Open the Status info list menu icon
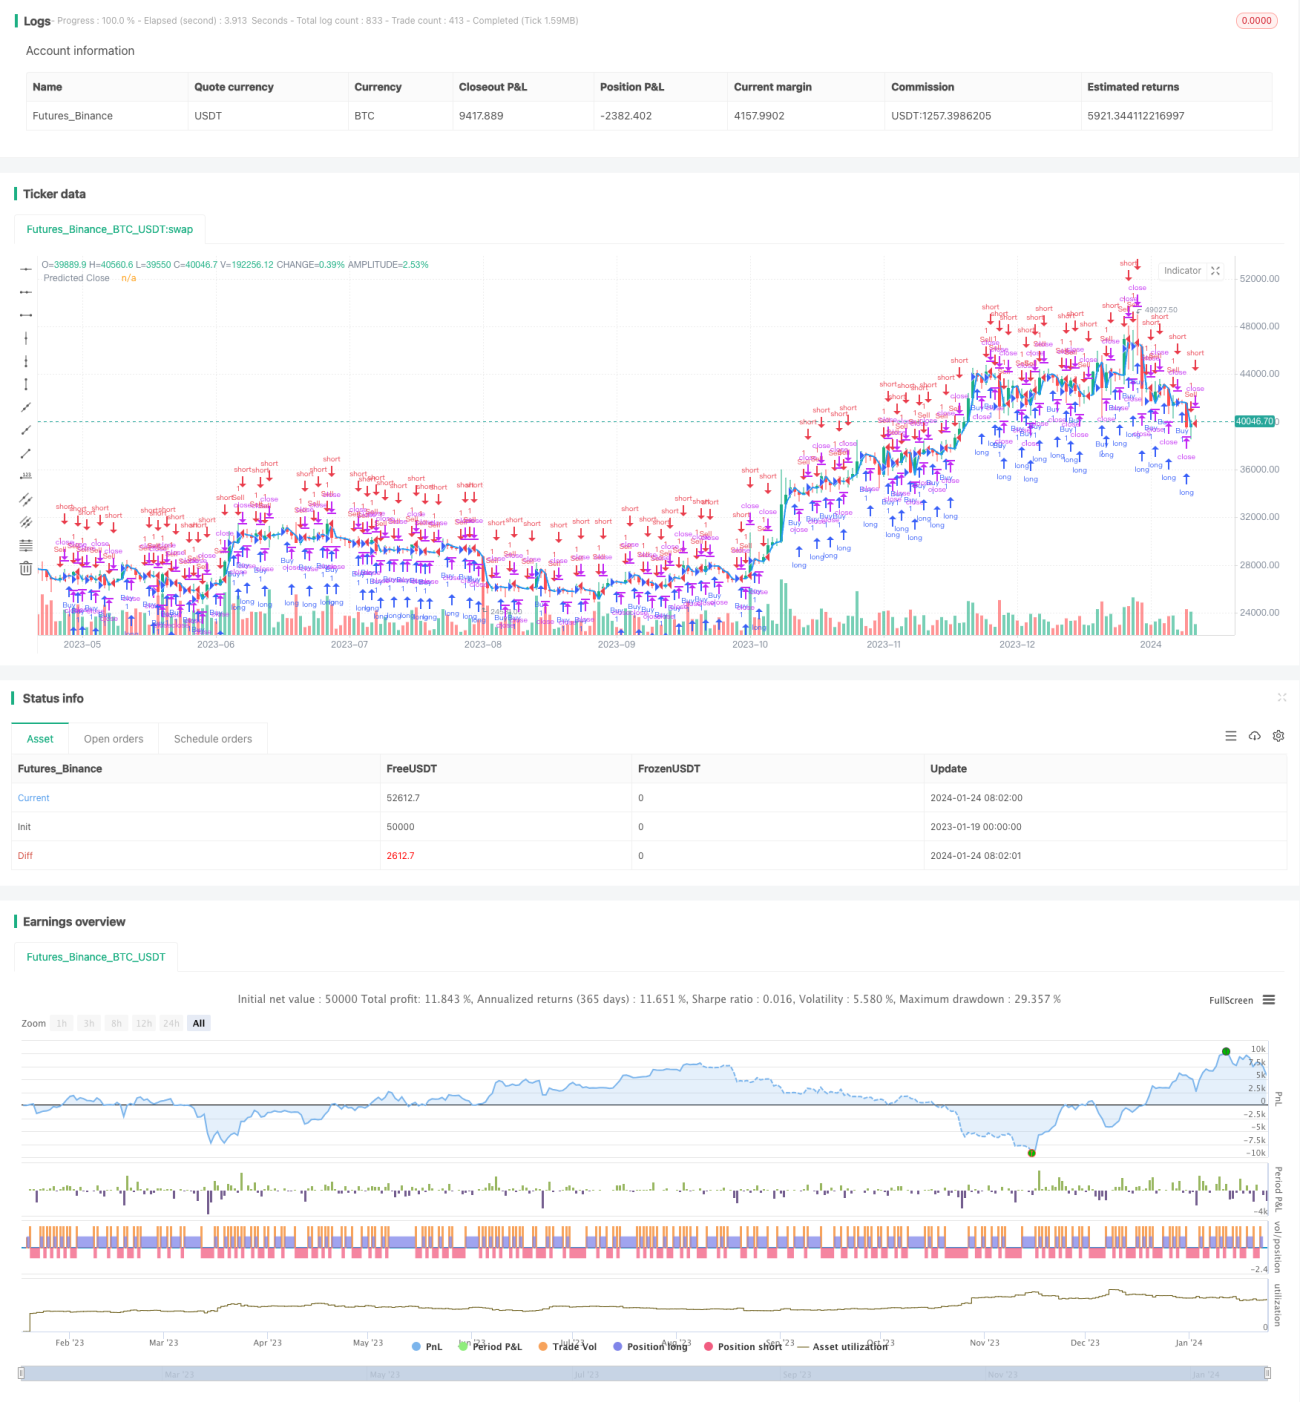The height and width of the screenshot is (1402, 1300). (x=1231, y=736)
